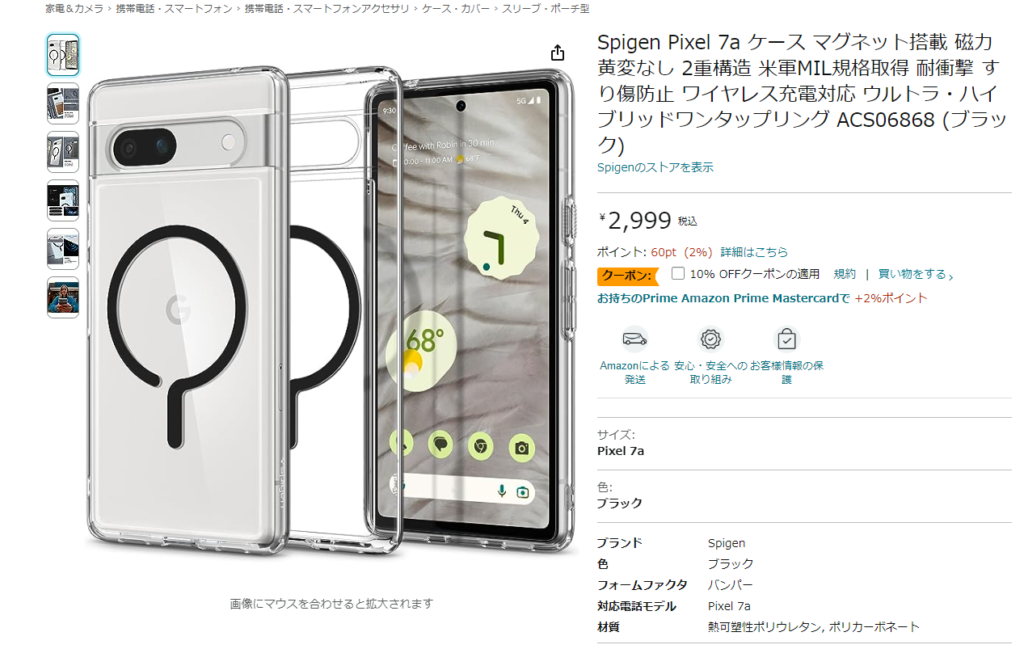Click the main Pixel 7a case product image
Screen dimensions: 1024x649
[x=331, y=310]
